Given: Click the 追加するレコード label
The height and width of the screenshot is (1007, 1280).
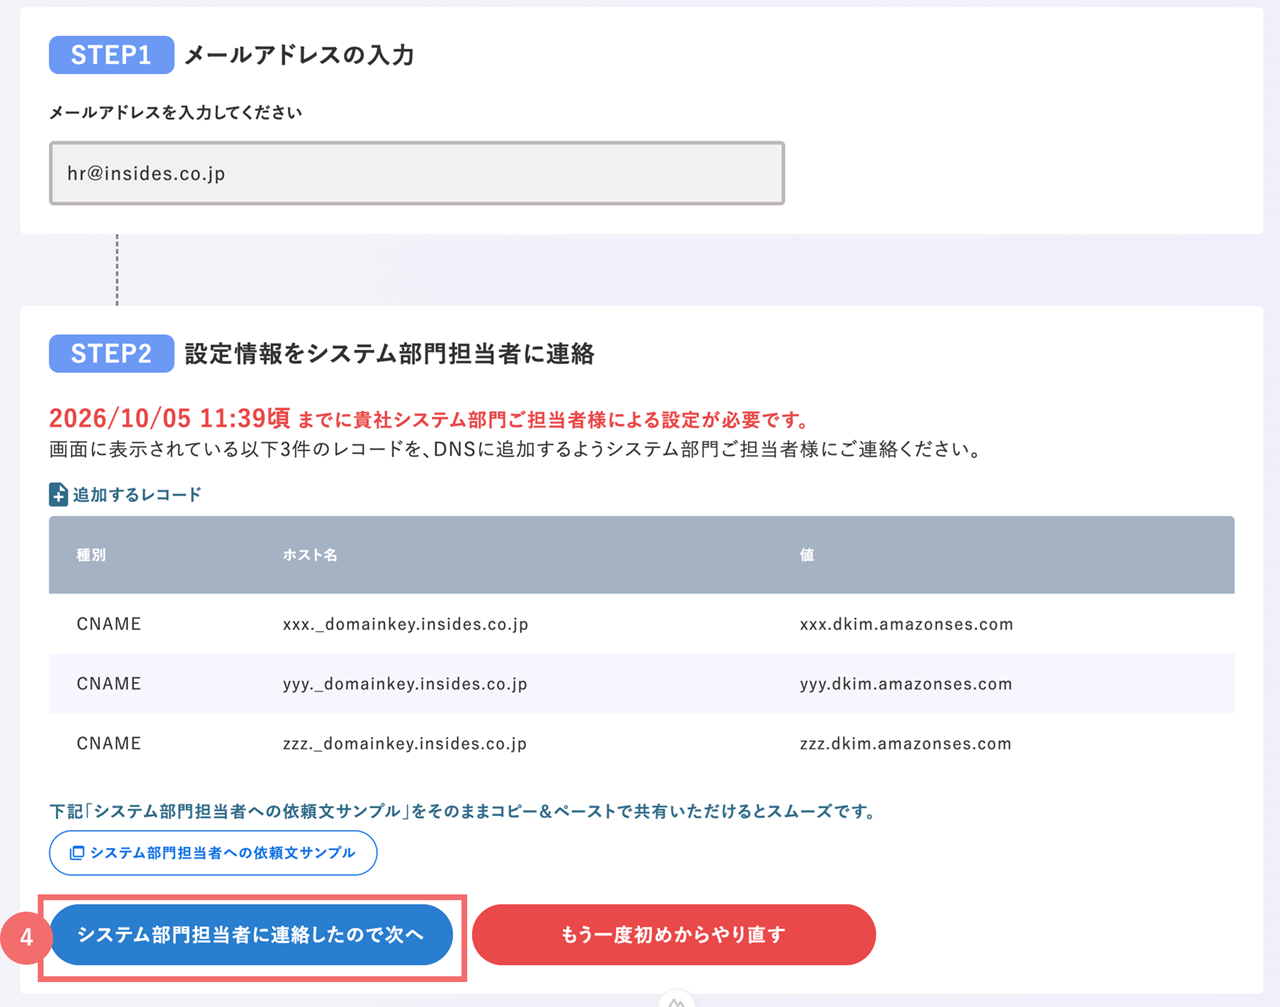Looking at the screenshot, I should coord(137,494).
